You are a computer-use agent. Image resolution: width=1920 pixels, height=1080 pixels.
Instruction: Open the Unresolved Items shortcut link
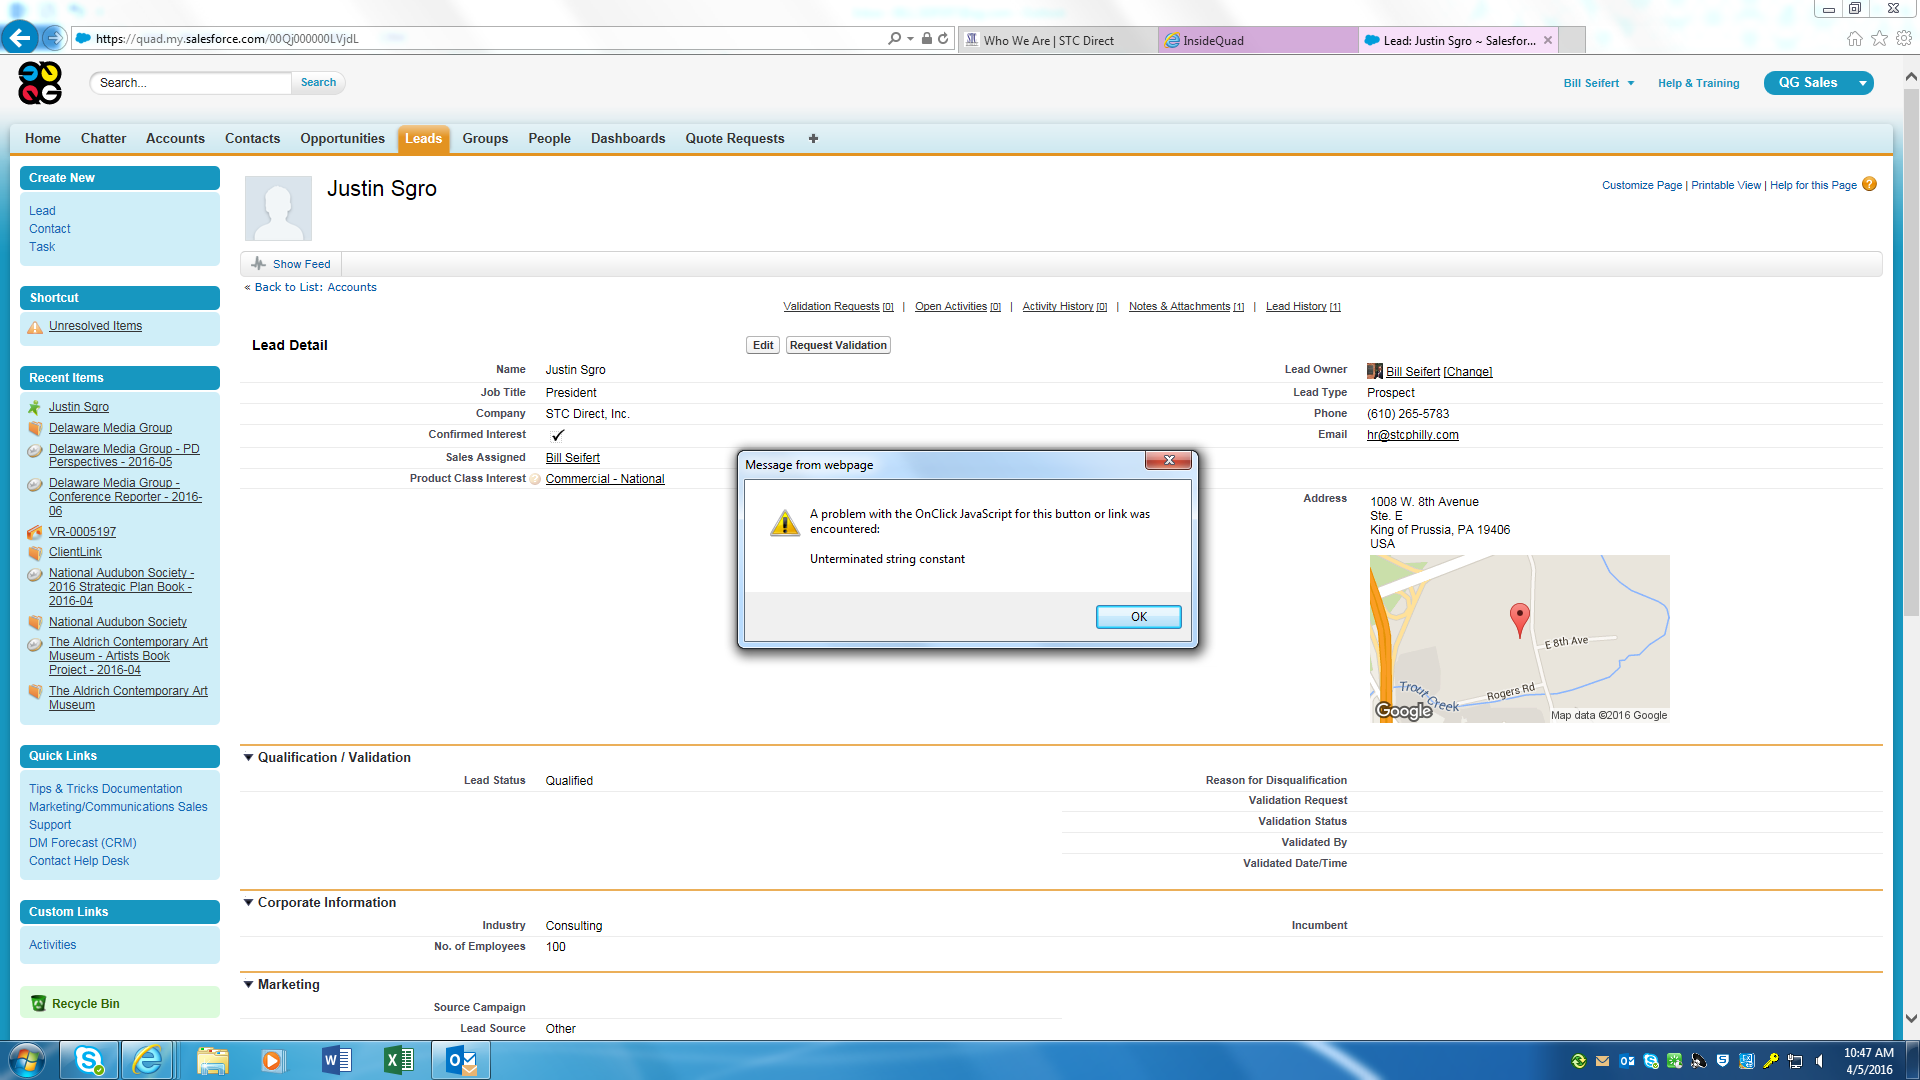click(x=95, y=326)
